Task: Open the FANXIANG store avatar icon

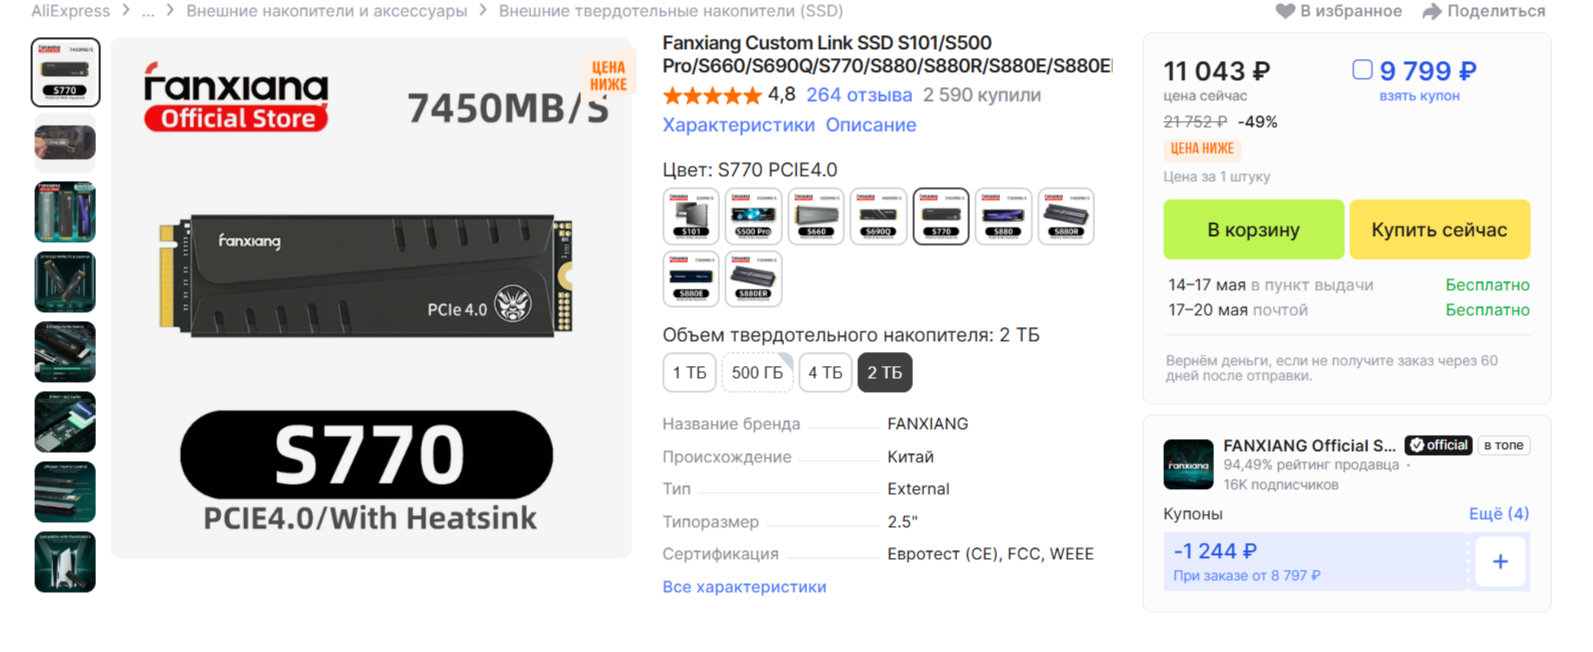Action: (1188, 465)
